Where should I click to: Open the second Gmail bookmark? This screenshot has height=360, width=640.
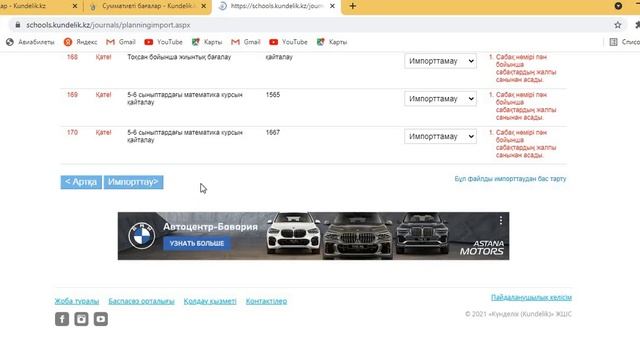(x=246, y=42)
